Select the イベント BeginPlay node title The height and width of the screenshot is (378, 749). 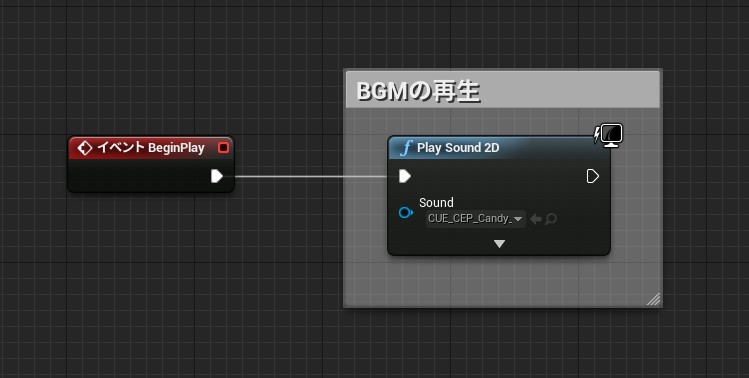point(150,148)
